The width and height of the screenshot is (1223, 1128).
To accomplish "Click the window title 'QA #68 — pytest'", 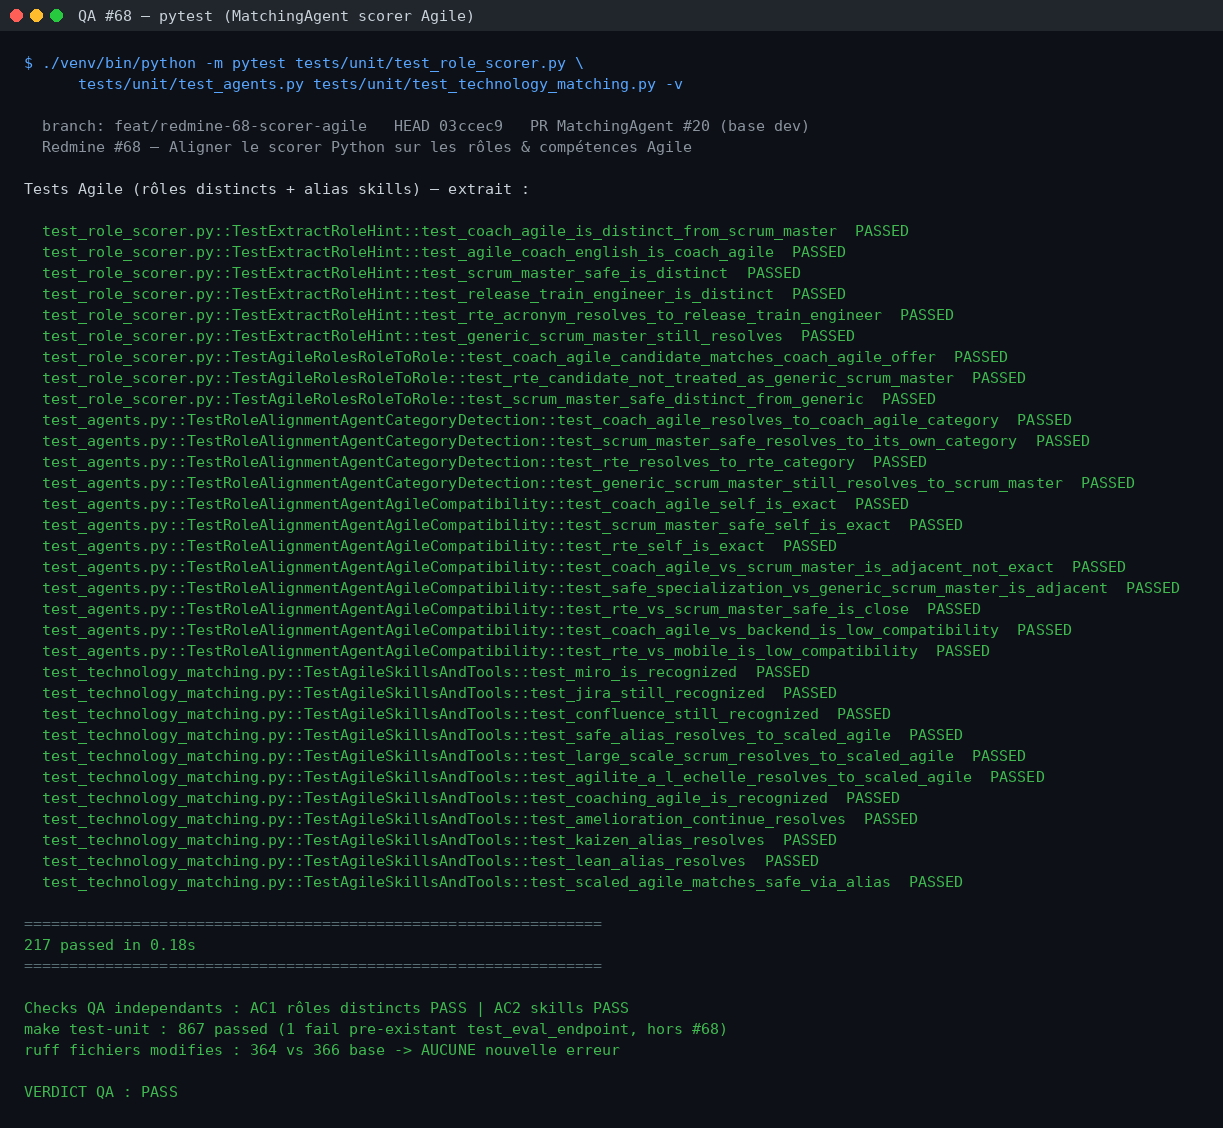I will coord(276,16).
